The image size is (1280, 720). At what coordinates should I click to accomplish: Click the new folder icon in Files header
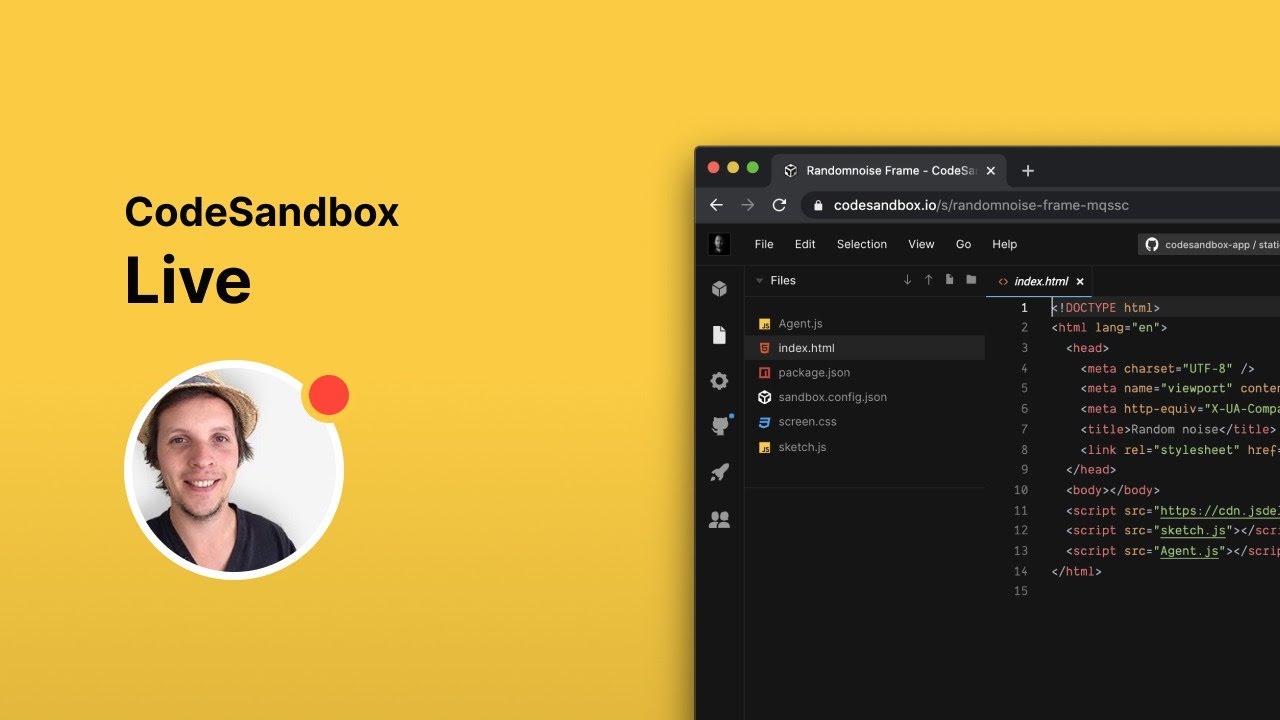pyautogui.click(x=971, y=280)
